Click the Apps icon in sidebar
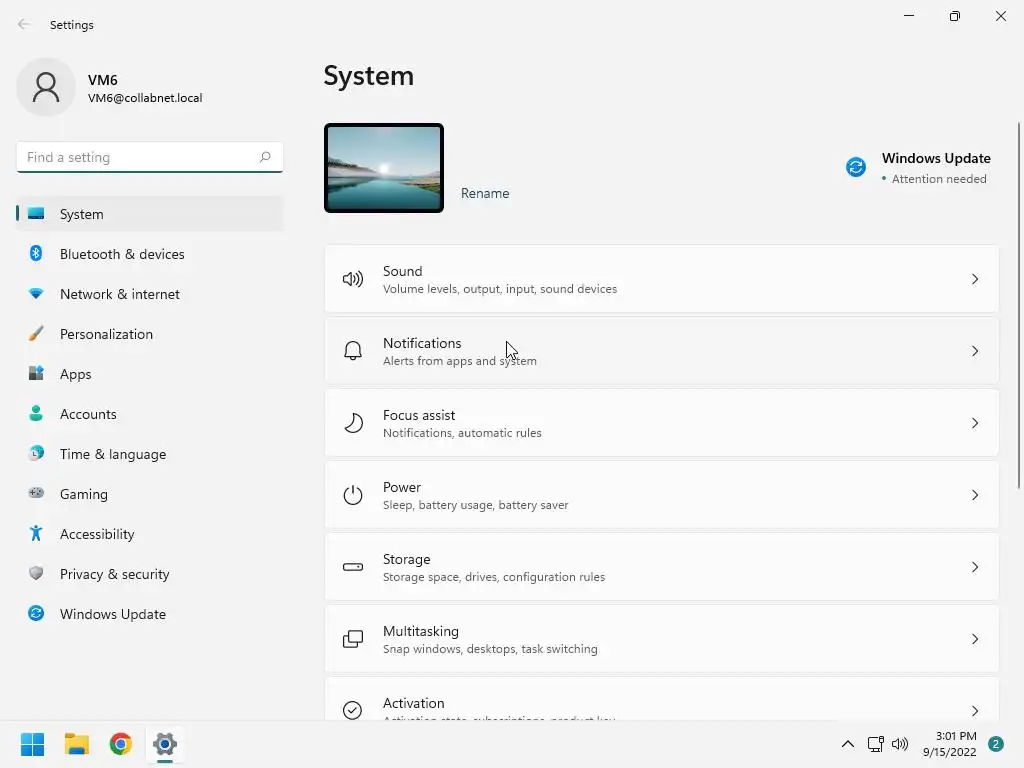Screen dimensions: 1024x768 [x=36, y=374]
